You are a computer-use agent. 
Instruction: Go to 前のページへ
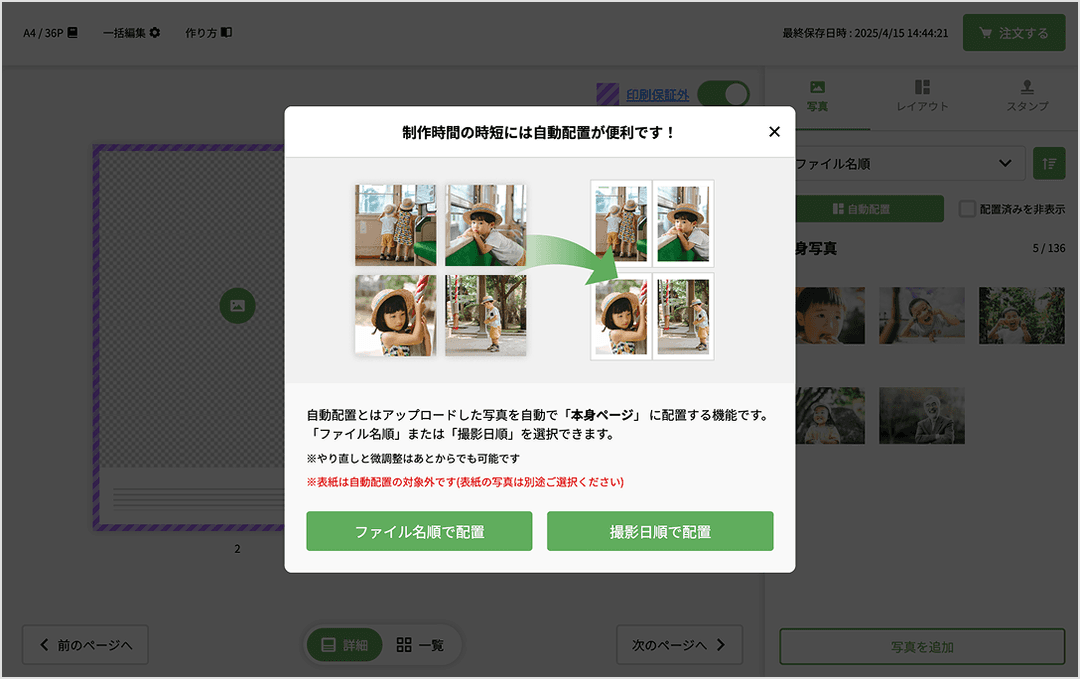85,645
